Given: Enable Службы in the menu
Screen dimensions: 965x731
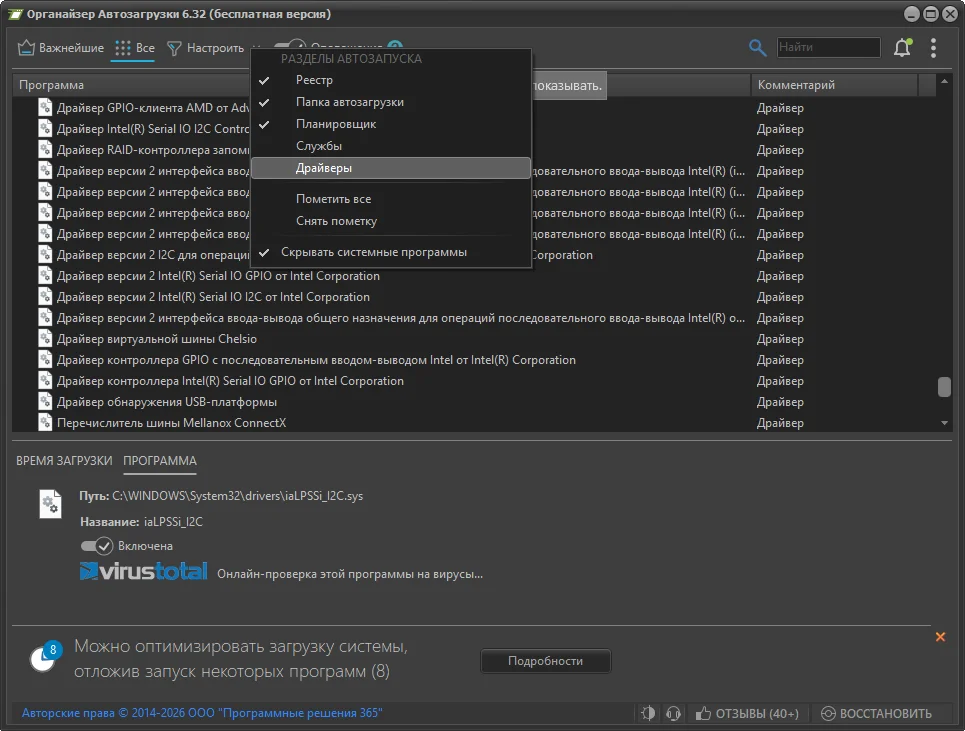Looking at the screenshot, I should click(x=391, y=146).
